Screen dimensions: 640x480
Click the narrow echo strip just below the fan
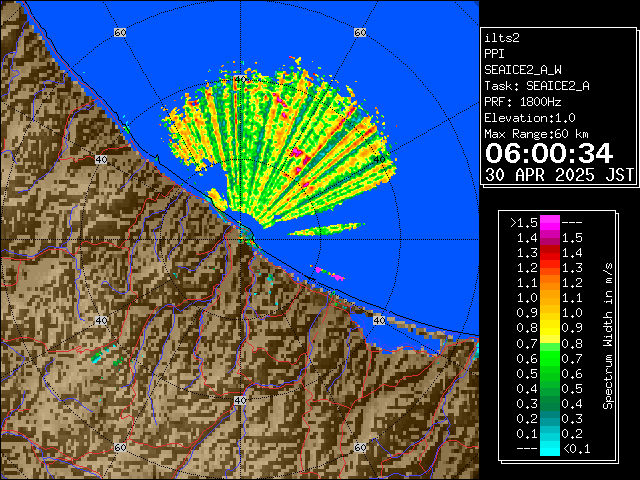click(326, 229)
